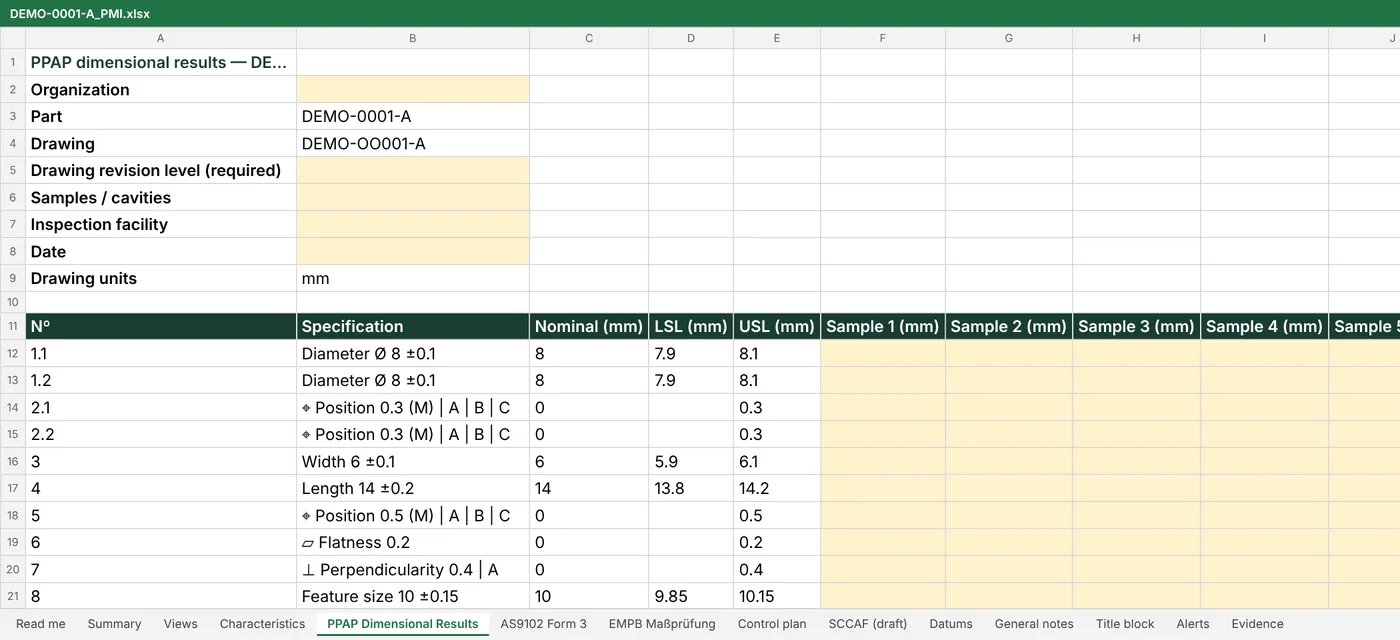Click the Sample 1 cell for characteristic 1.1
The width and height of the screenshot is (1400, 640).
(x=883, y=353)
